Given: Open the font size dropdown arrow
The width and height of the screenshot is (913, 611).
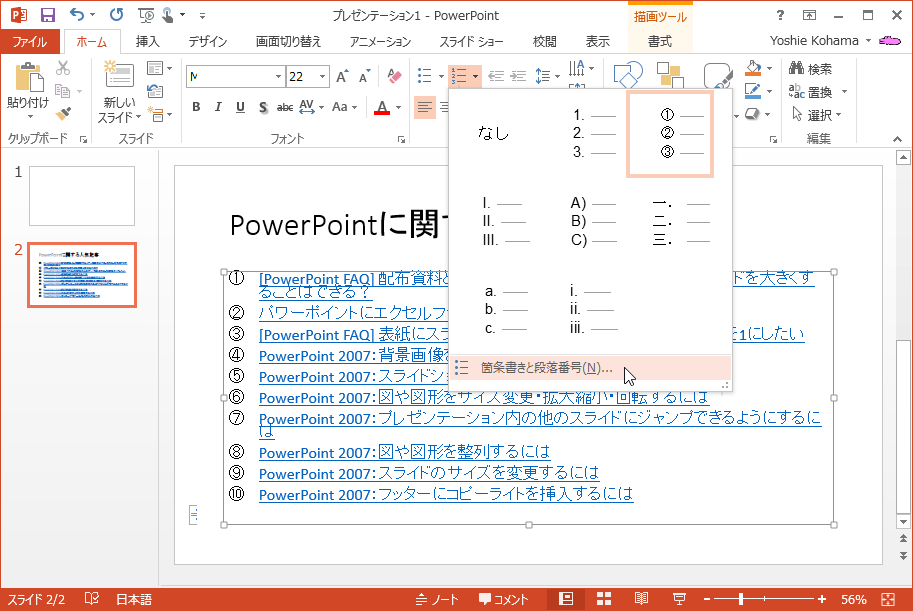Looking at the screenshot, I should [x=322, y=76].
